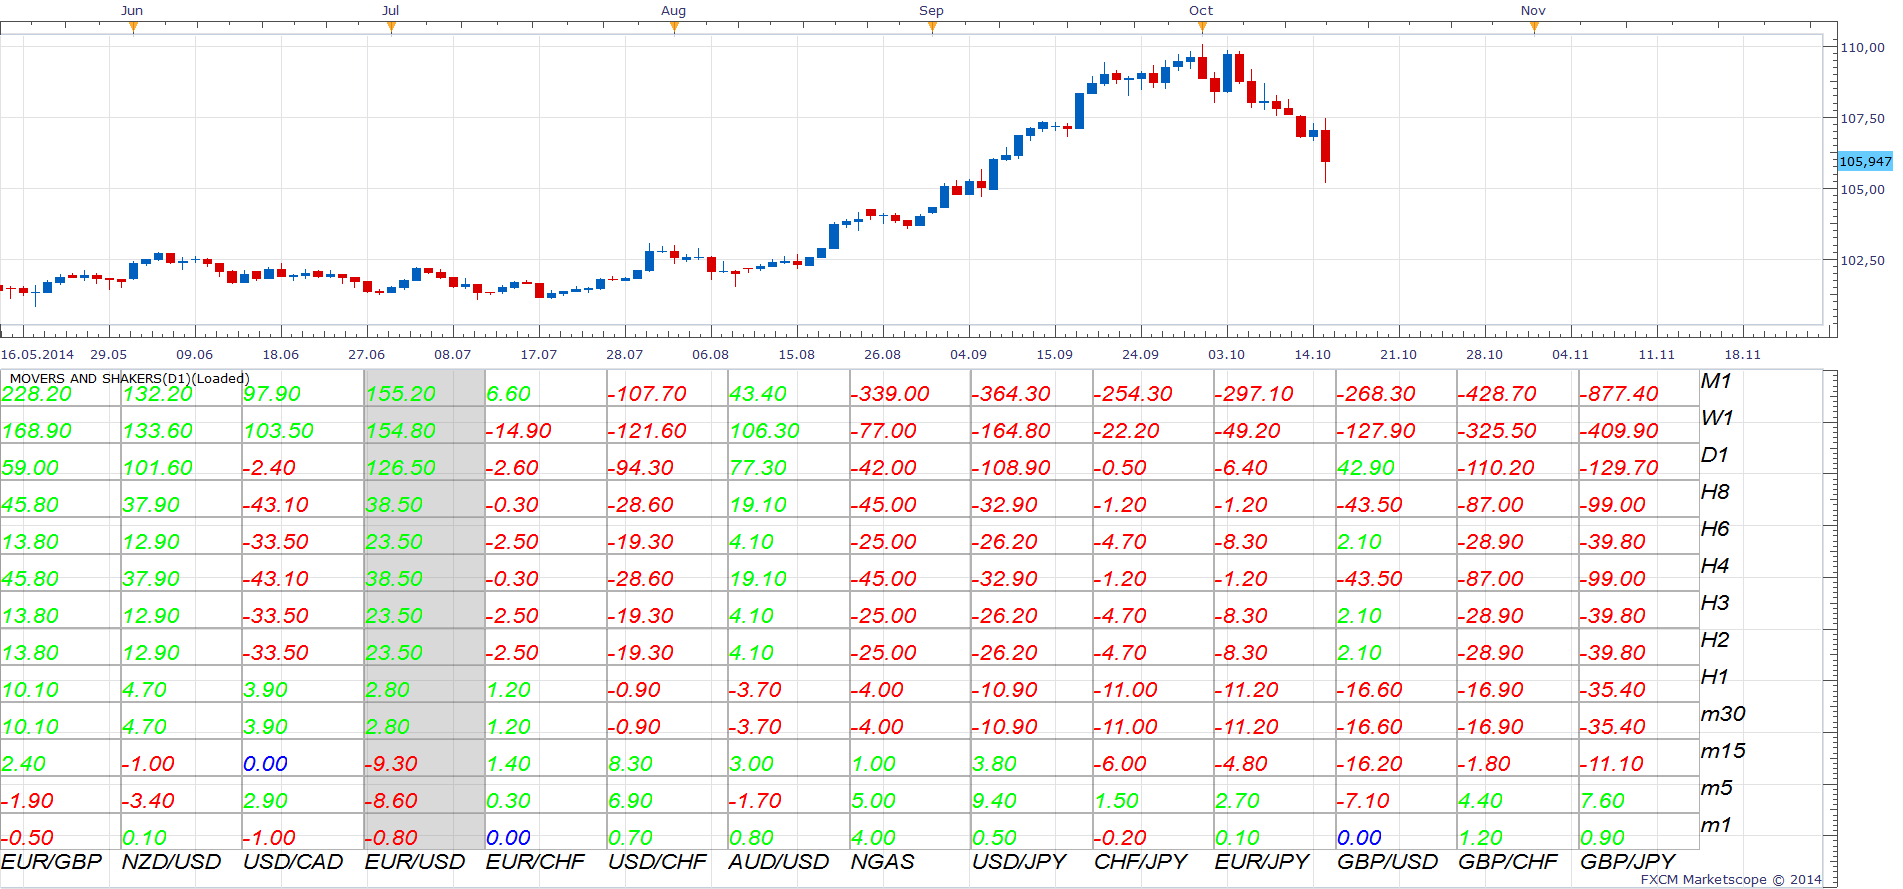Click the blue 105,947 current price tag
Screen dimensions: 1903x889
(x=1865, y=161)
